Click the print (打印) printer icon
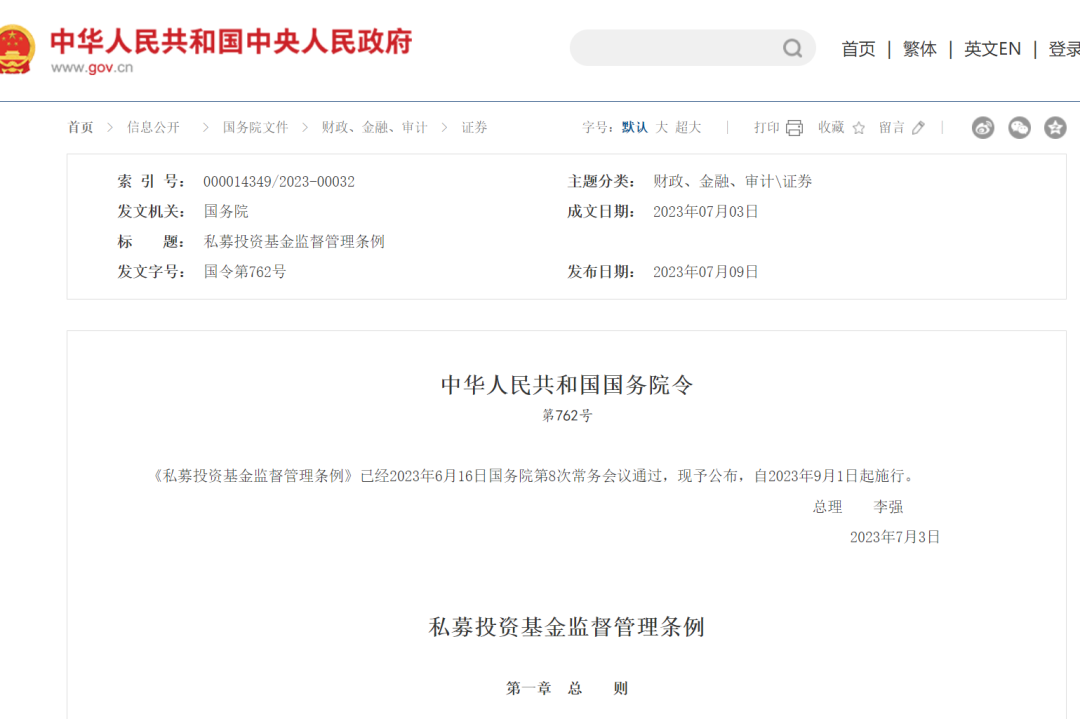Screen dimensions: 1080x719 (x=794, y=128)
